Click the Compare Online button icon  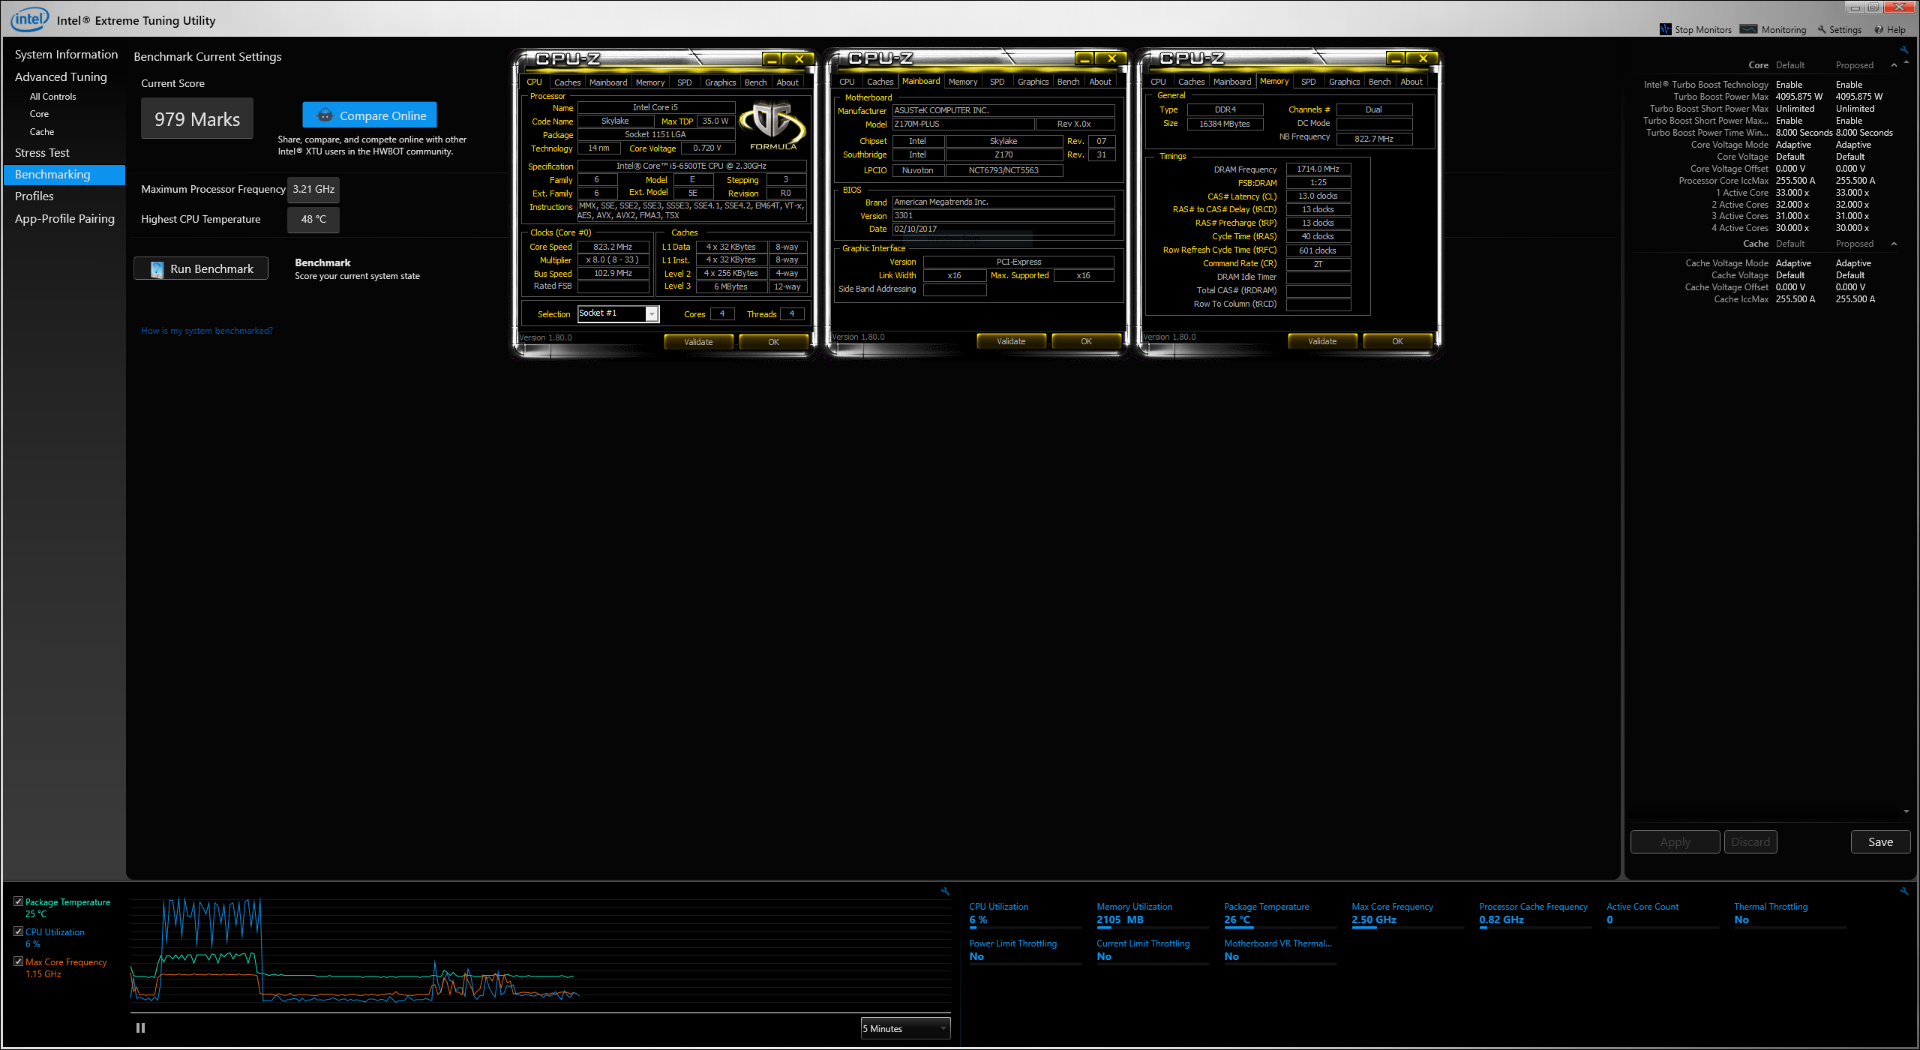click(x=324, y=116)
